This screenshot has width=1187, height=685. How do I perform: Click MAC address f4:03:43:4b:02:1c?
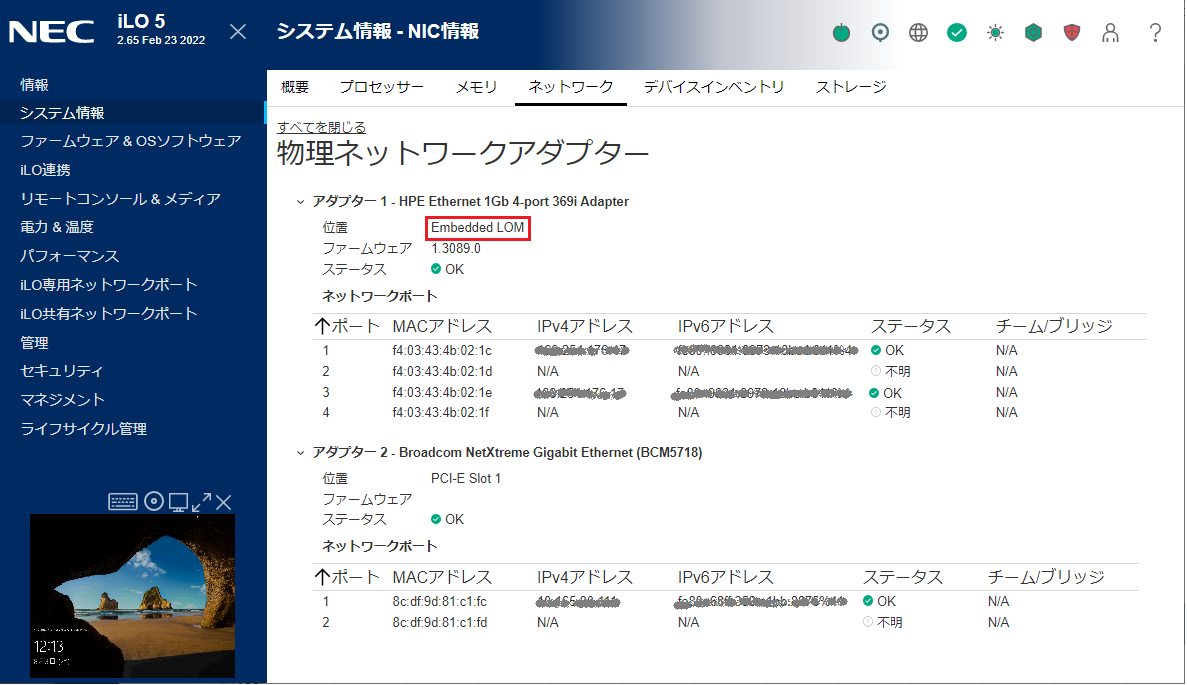click(x=442, y=350)
